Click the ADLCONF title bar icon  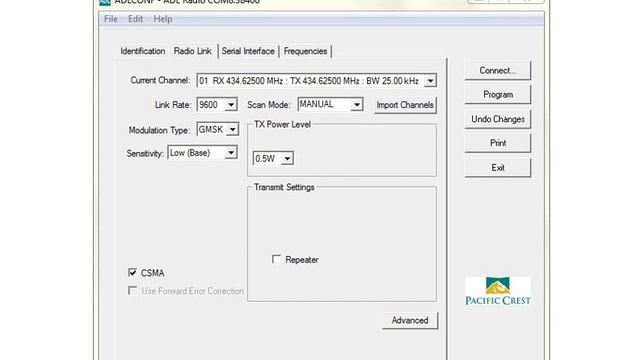click(105, 2)
